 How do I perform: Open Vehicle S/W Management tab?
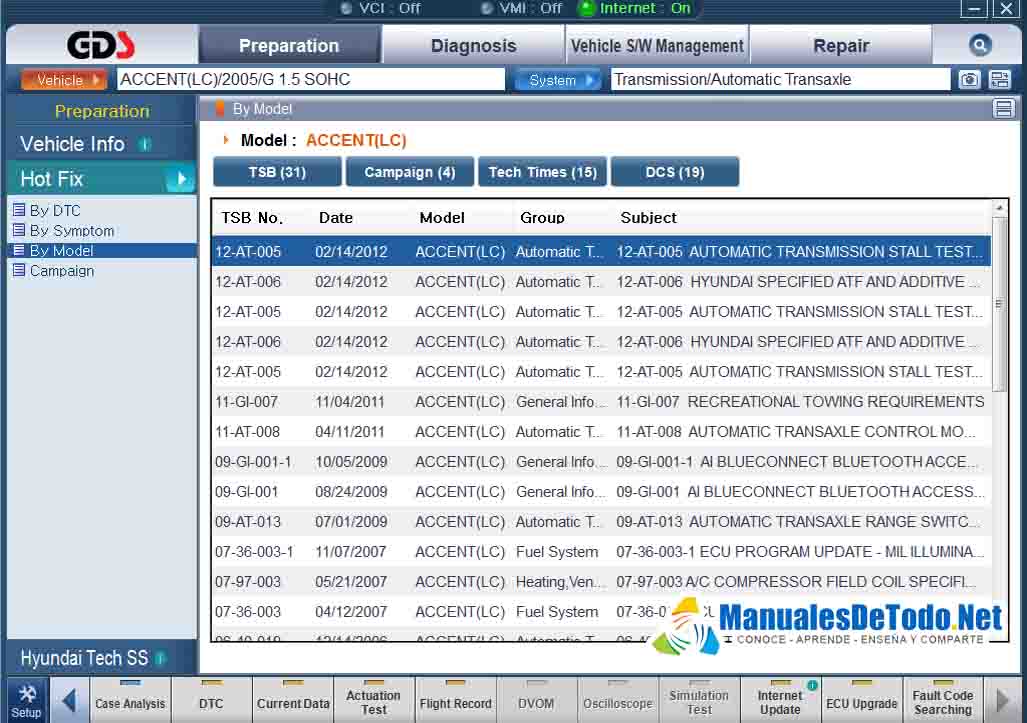(657, 45)
